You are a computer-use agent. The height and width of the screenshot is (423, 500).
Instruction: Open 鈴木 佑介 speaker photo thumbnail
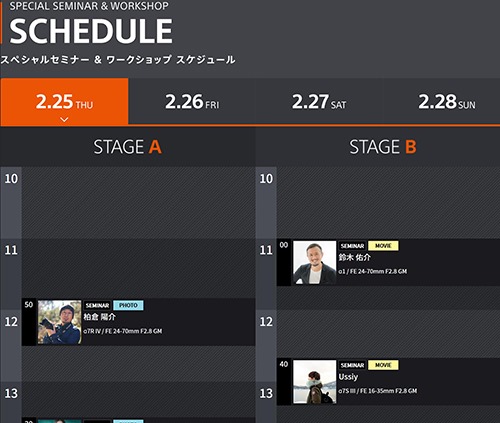coord(315,263)
